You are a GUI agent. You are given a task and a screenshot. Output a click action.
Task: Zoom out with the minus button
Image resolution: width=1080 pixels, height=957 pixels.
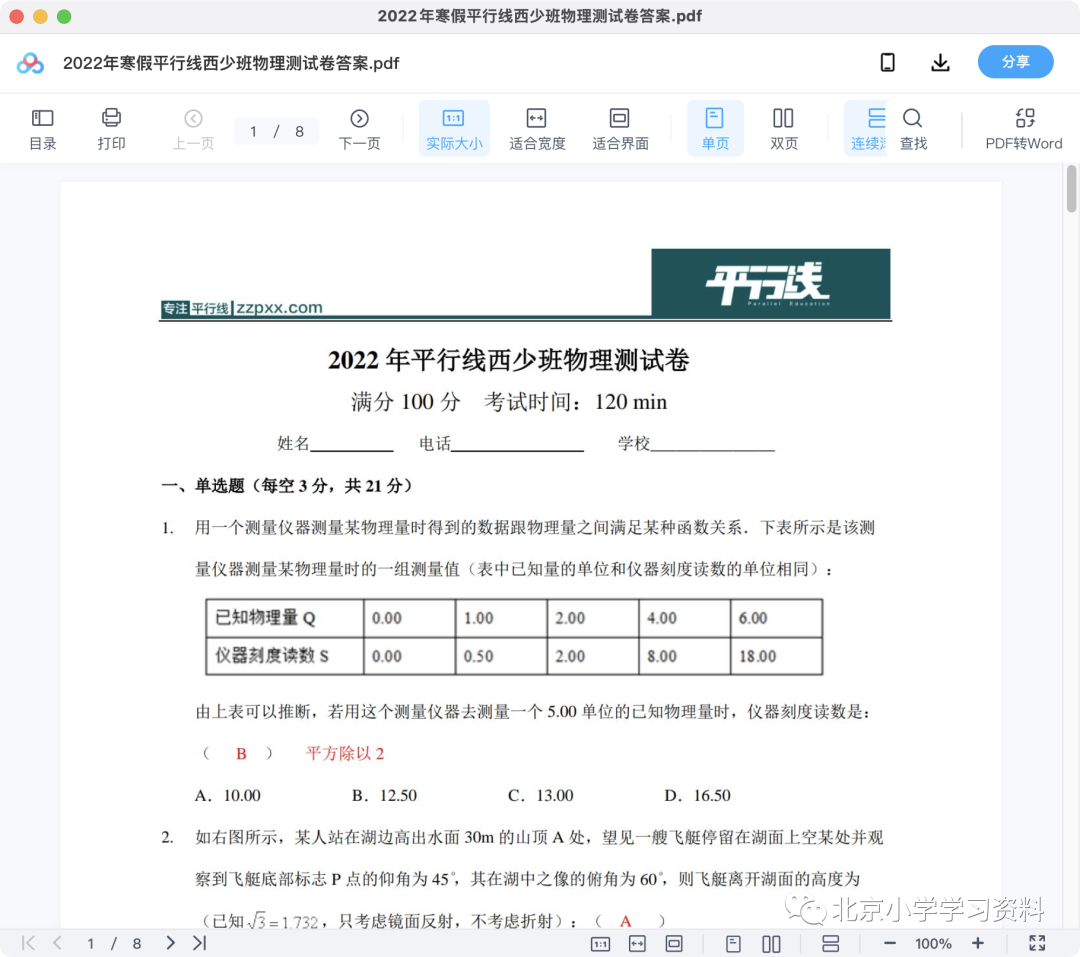[x=890, y=943]
